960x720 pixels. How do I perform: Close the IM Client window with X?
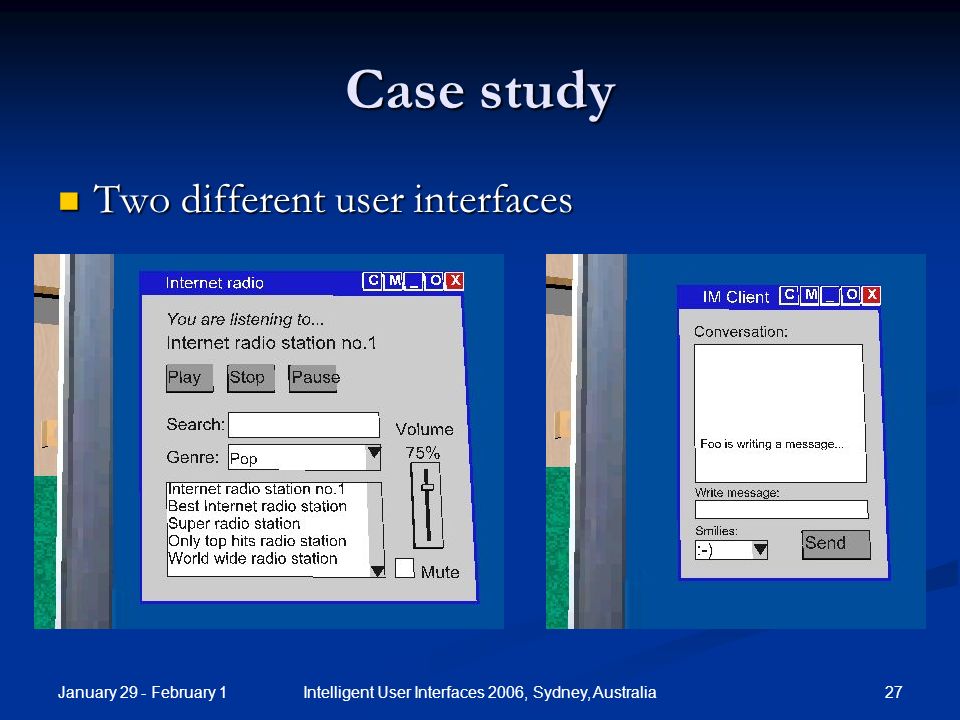[x=871, y=295]
